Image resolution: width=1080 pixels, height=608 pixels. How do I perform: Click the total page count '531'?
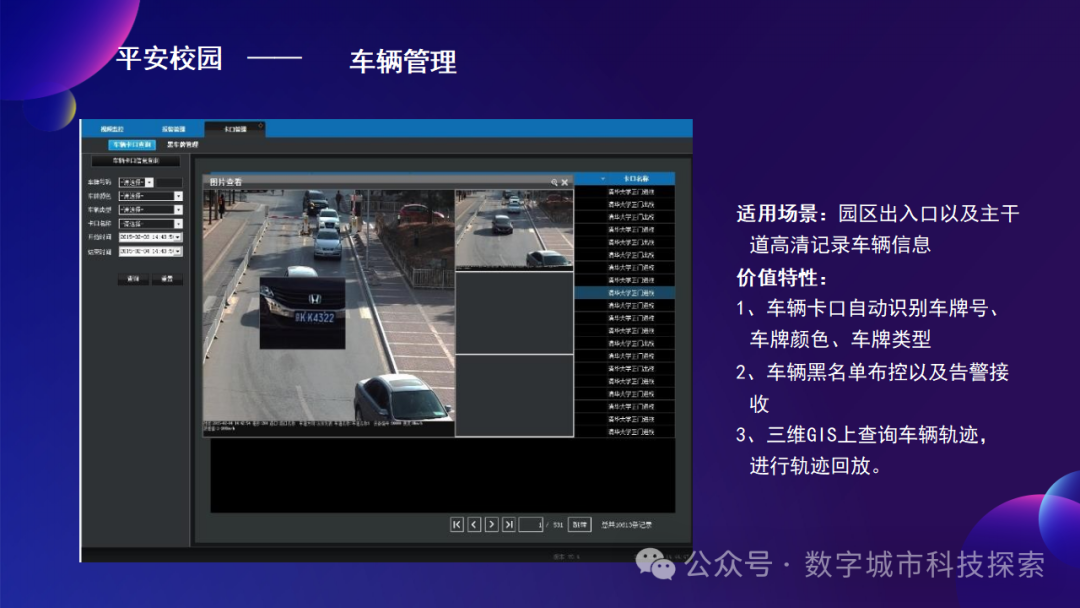[x=558, y=525]
